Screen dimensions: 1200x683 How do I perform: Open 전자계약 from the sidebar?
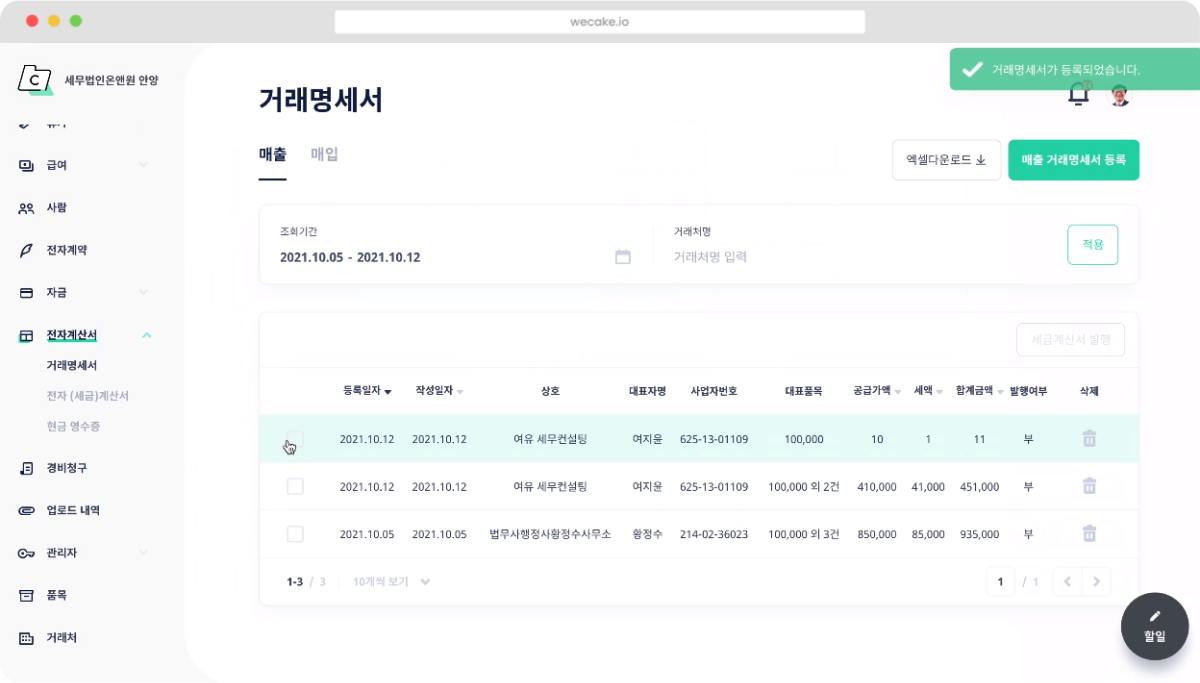point(66,250)
